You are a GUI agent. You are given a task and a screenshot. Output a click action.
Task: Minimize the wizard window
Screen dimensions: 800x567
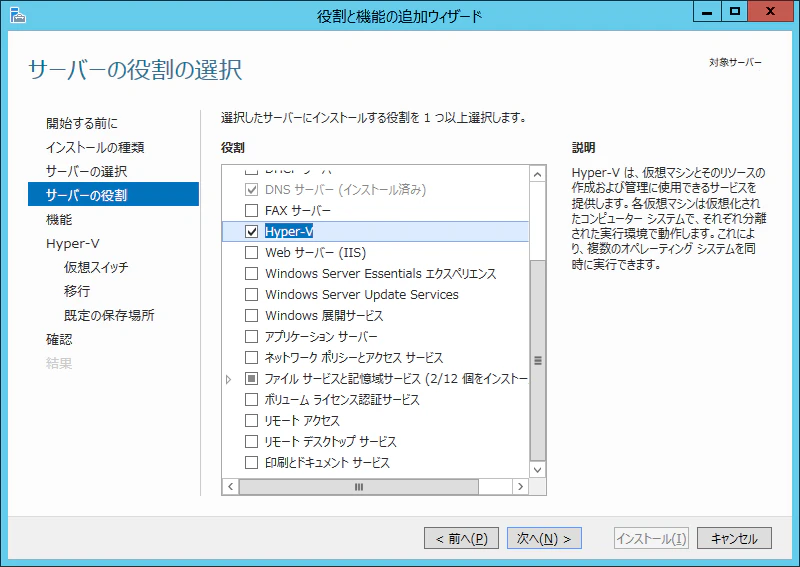707,11
